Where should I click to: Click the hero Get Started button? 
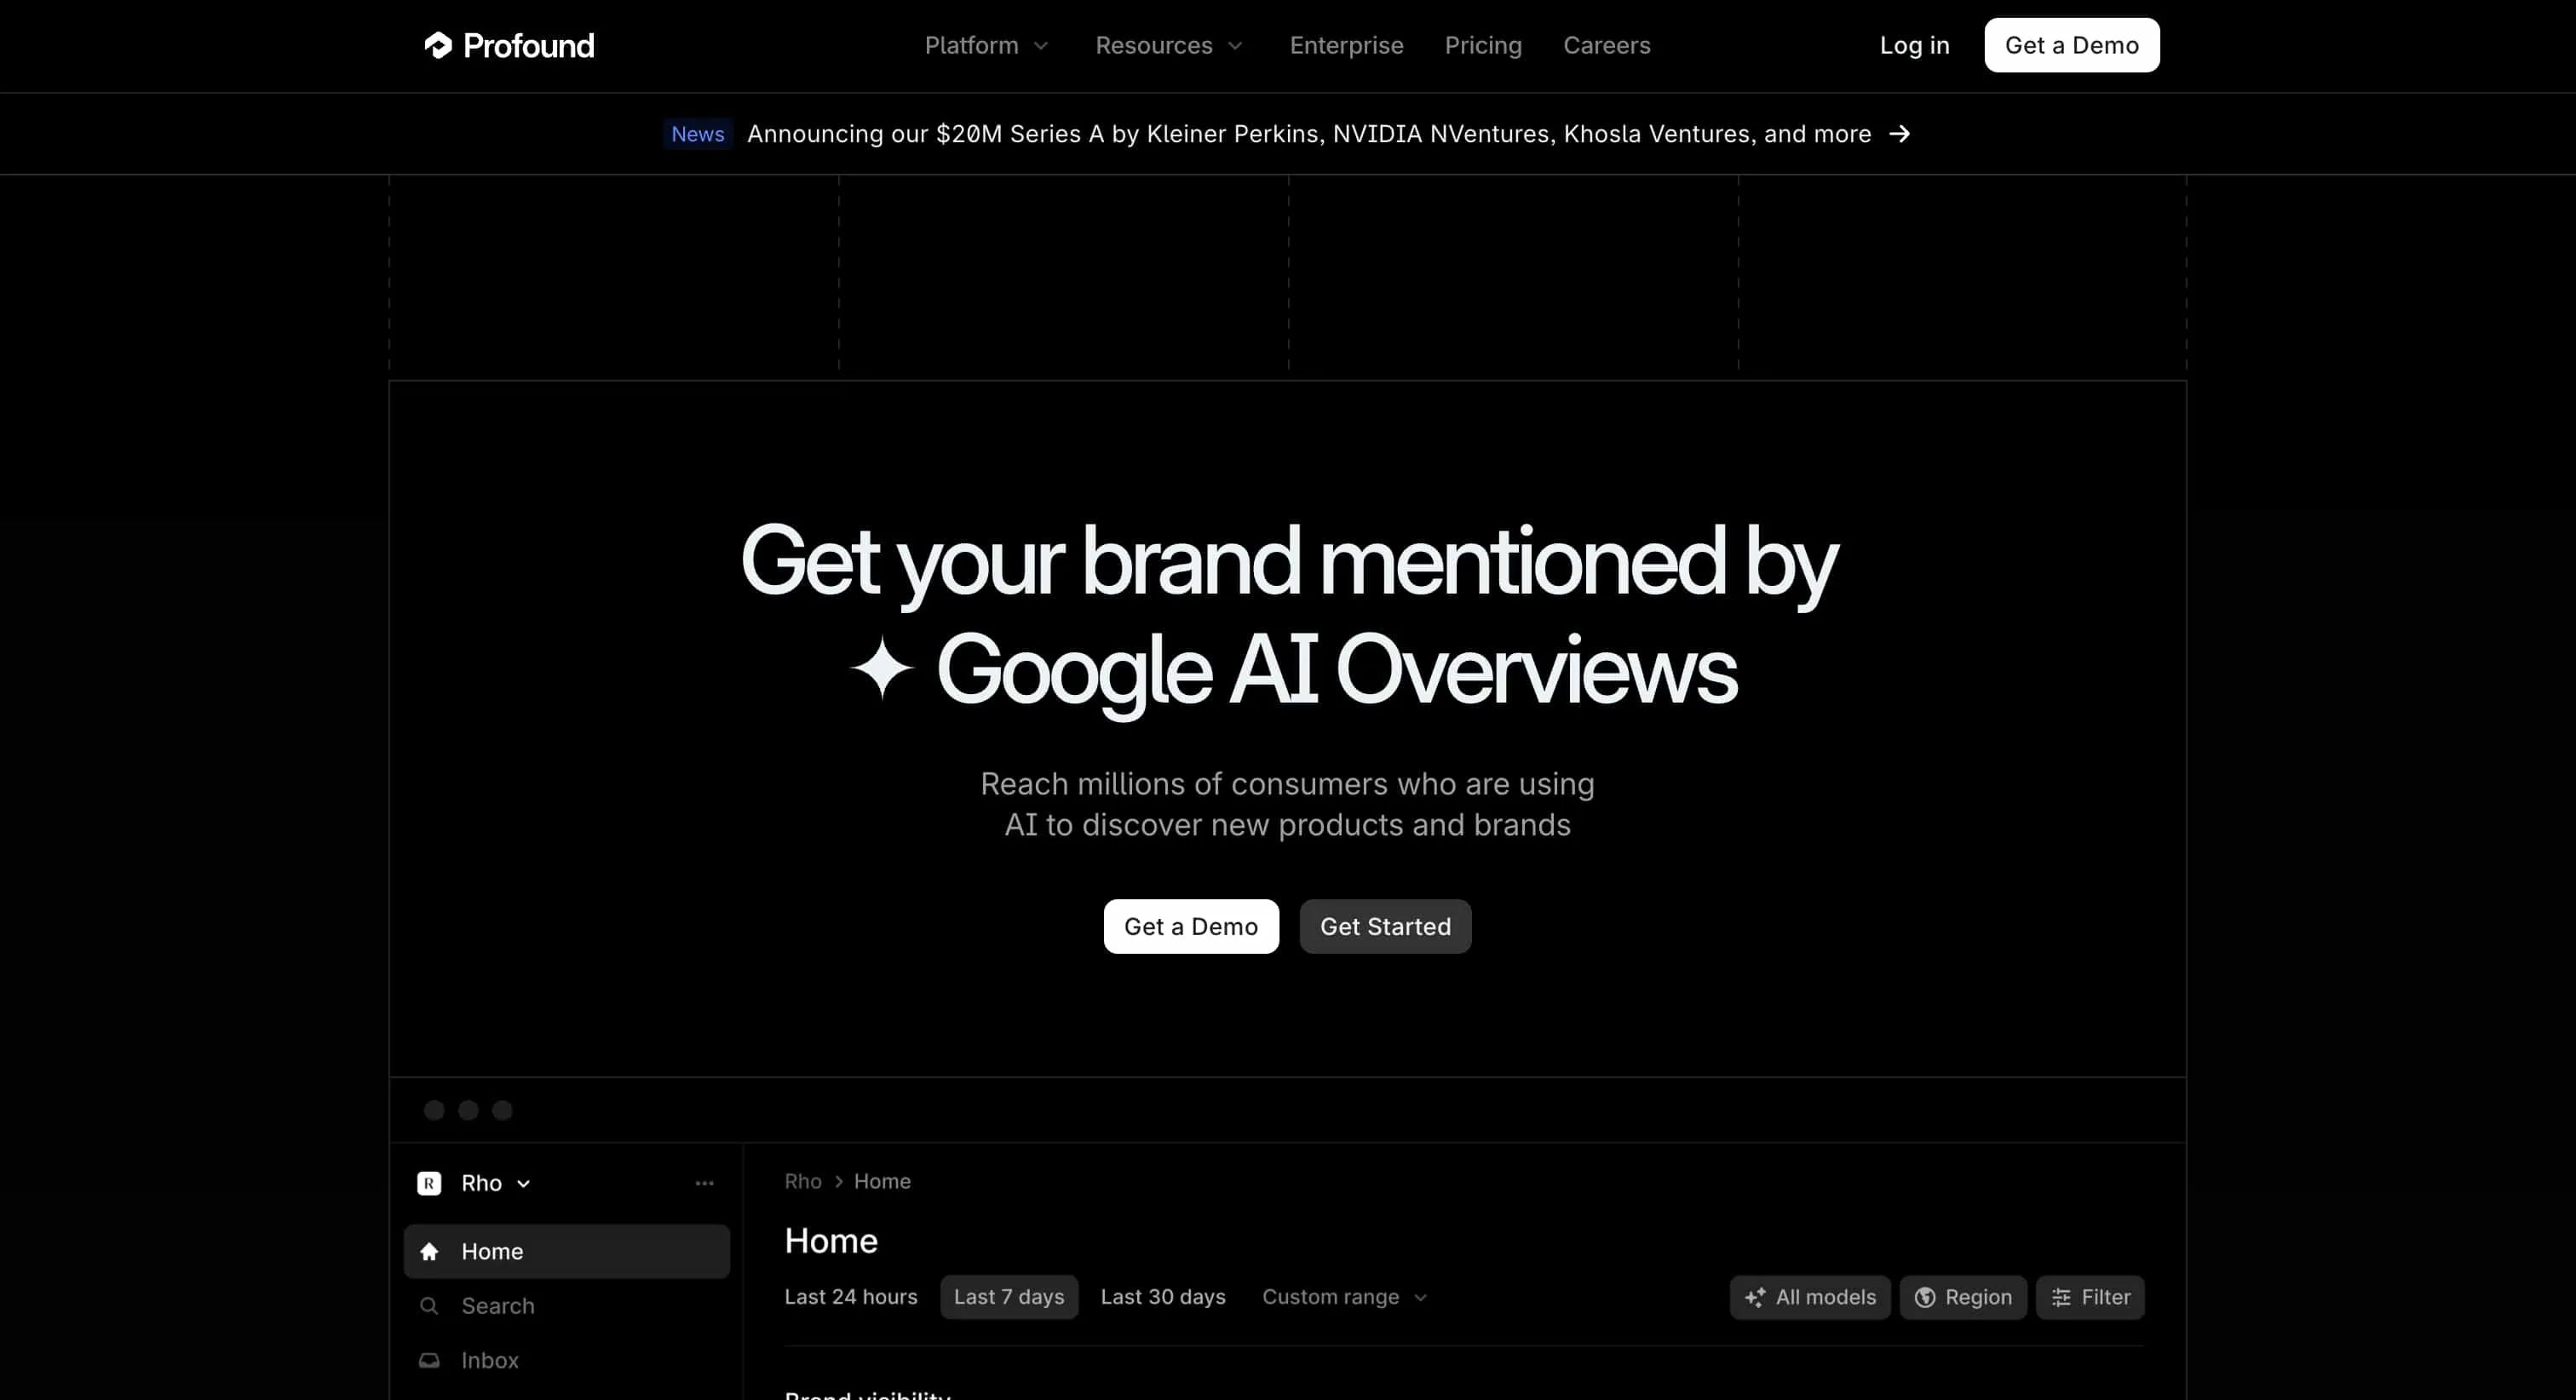1384,926
